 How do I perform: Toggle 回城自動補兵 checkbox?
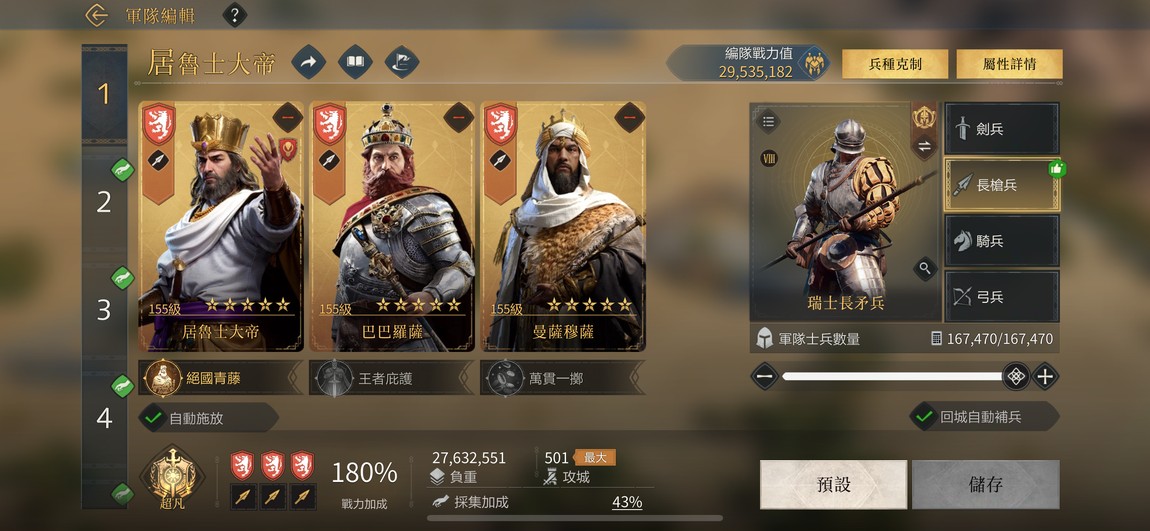pos(922,417)
